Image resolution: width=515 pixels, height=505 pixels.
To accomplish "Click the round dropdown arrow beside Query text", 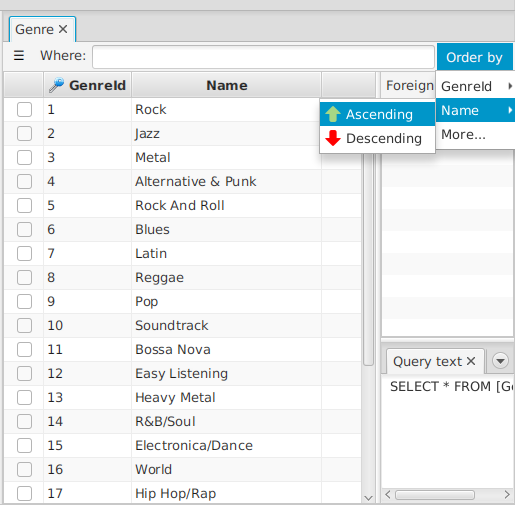I will (x=500, y=361).
